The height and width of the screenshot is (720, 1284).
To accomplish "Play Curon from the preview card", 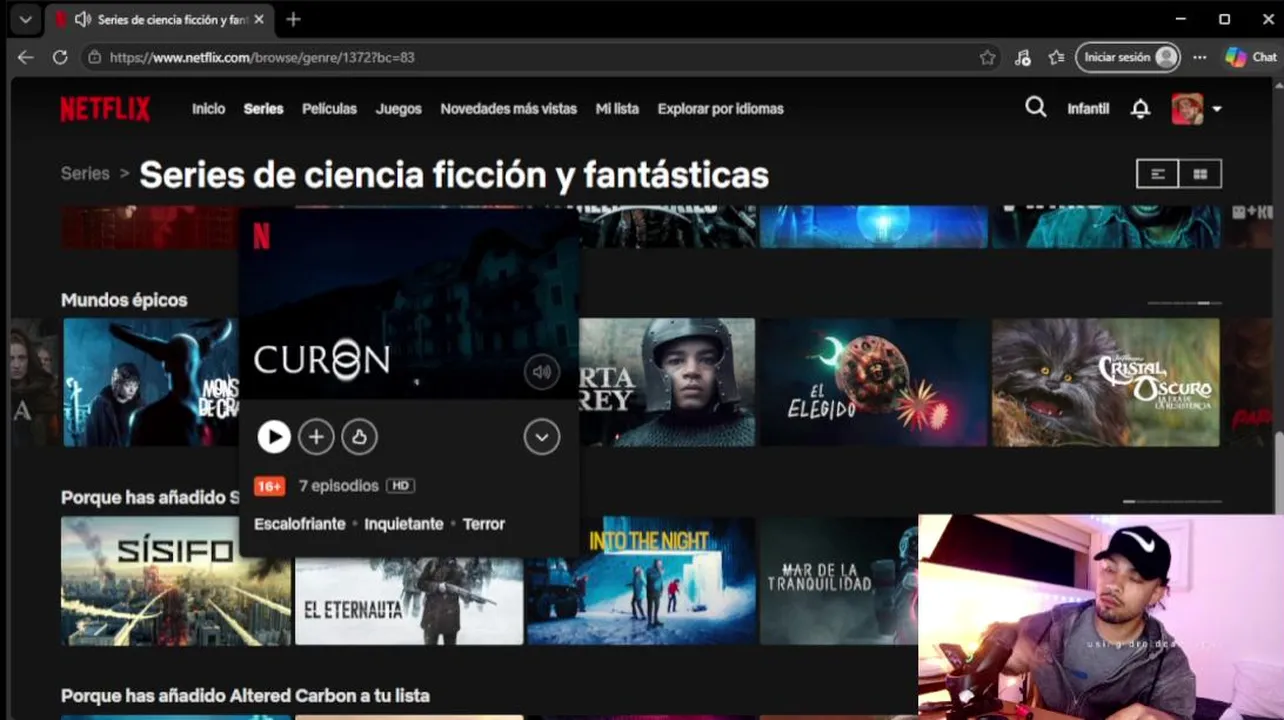I will pyautogui.click(x=274, y=437).
